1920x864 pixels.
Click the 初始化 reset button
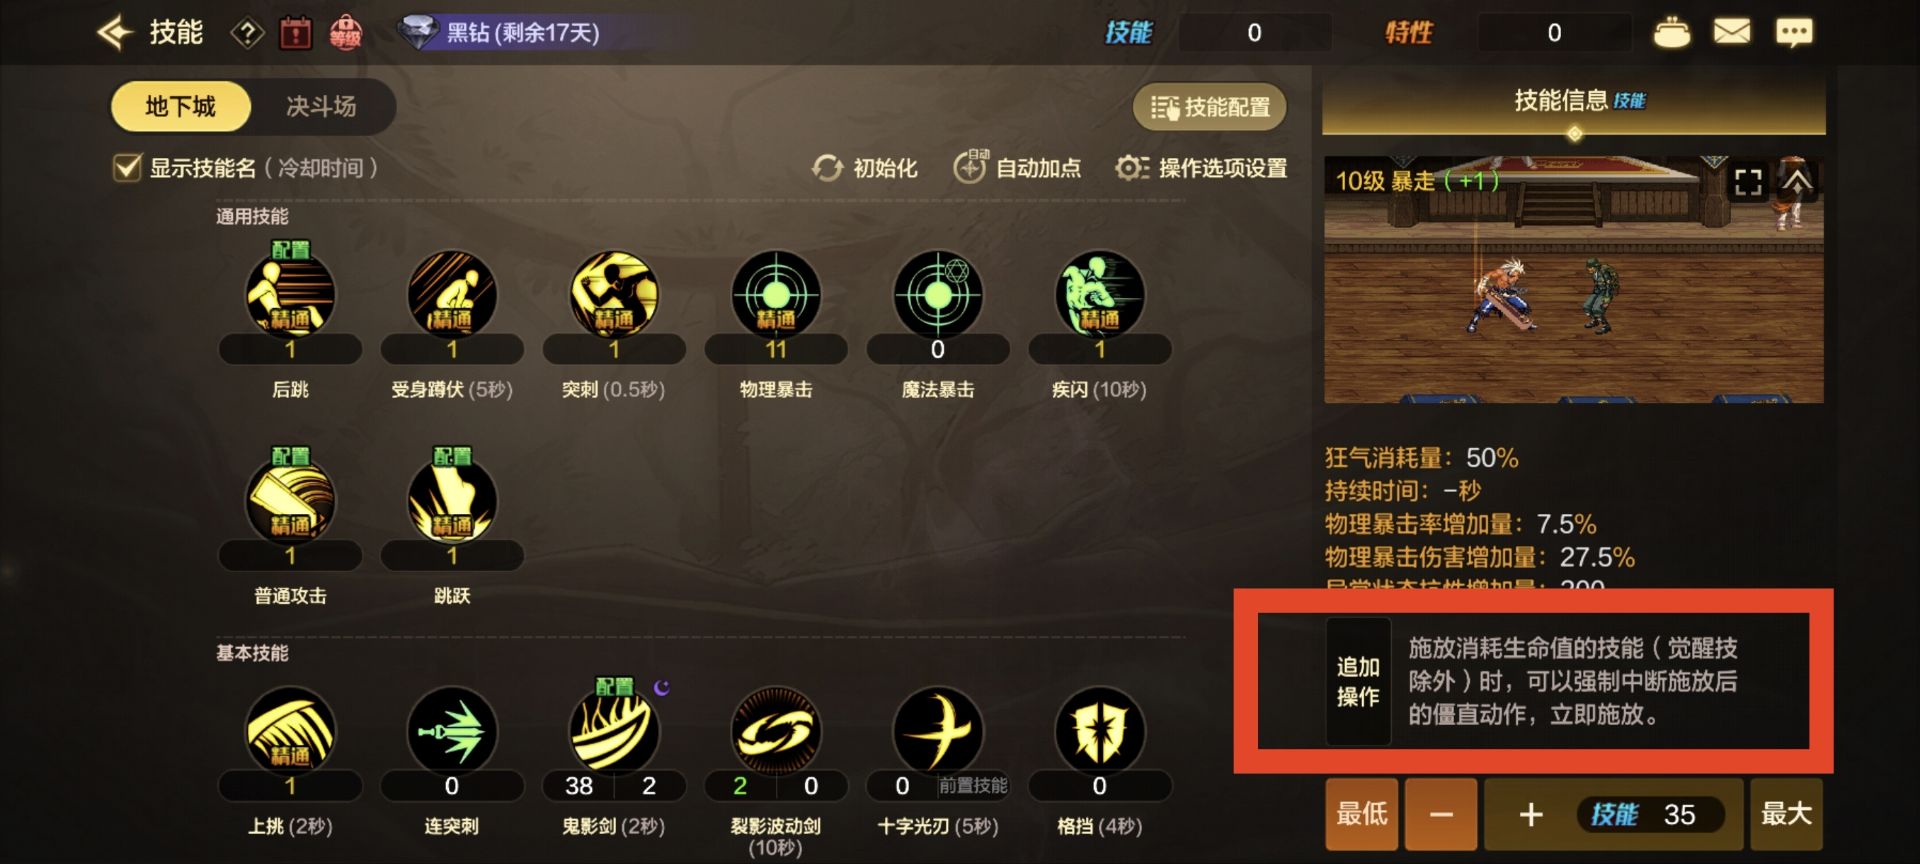click(x=865, y=168)
